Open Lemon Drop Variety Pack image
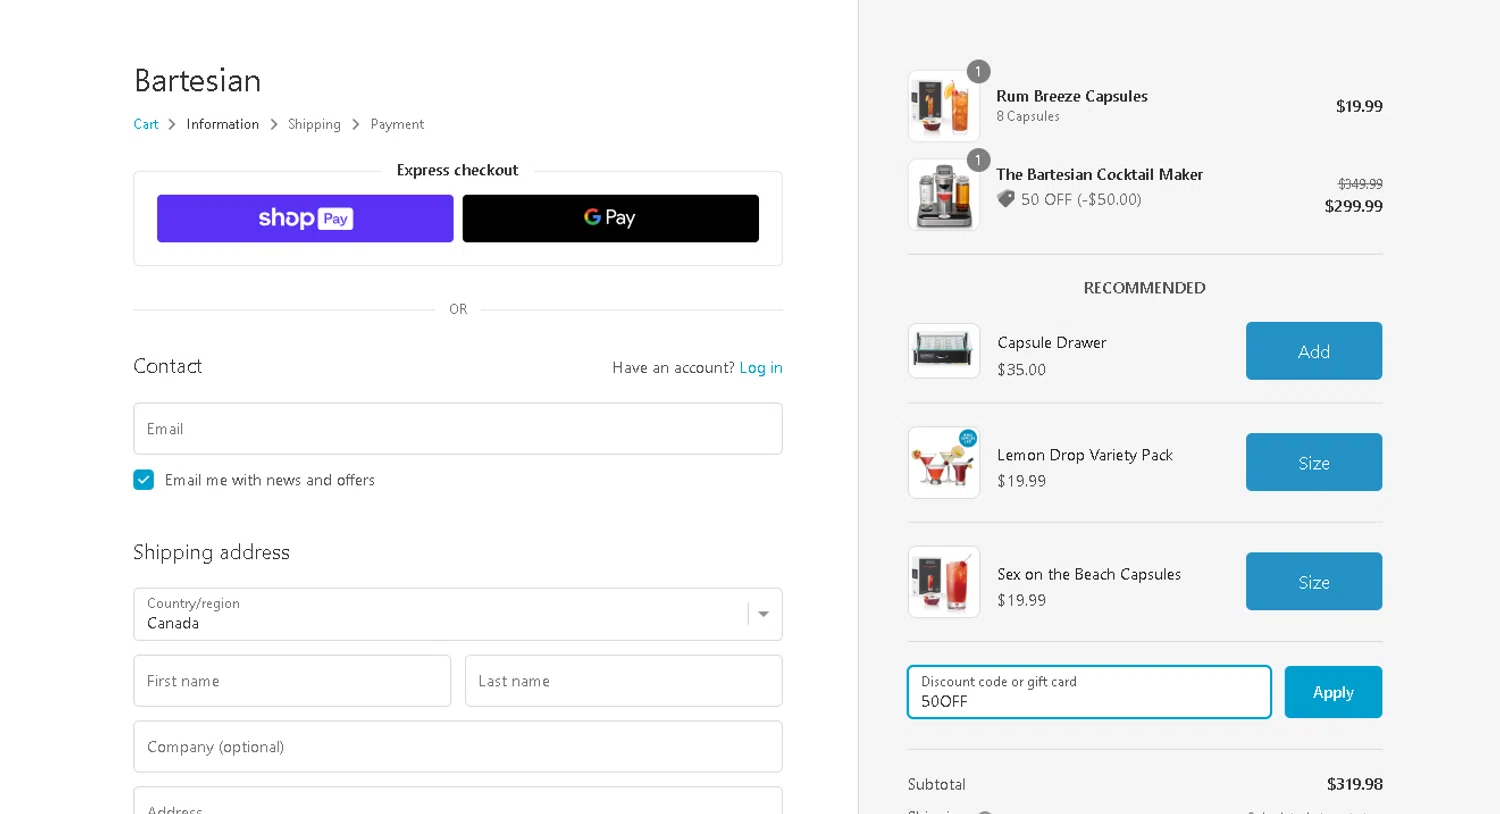 tap(944, 463)
